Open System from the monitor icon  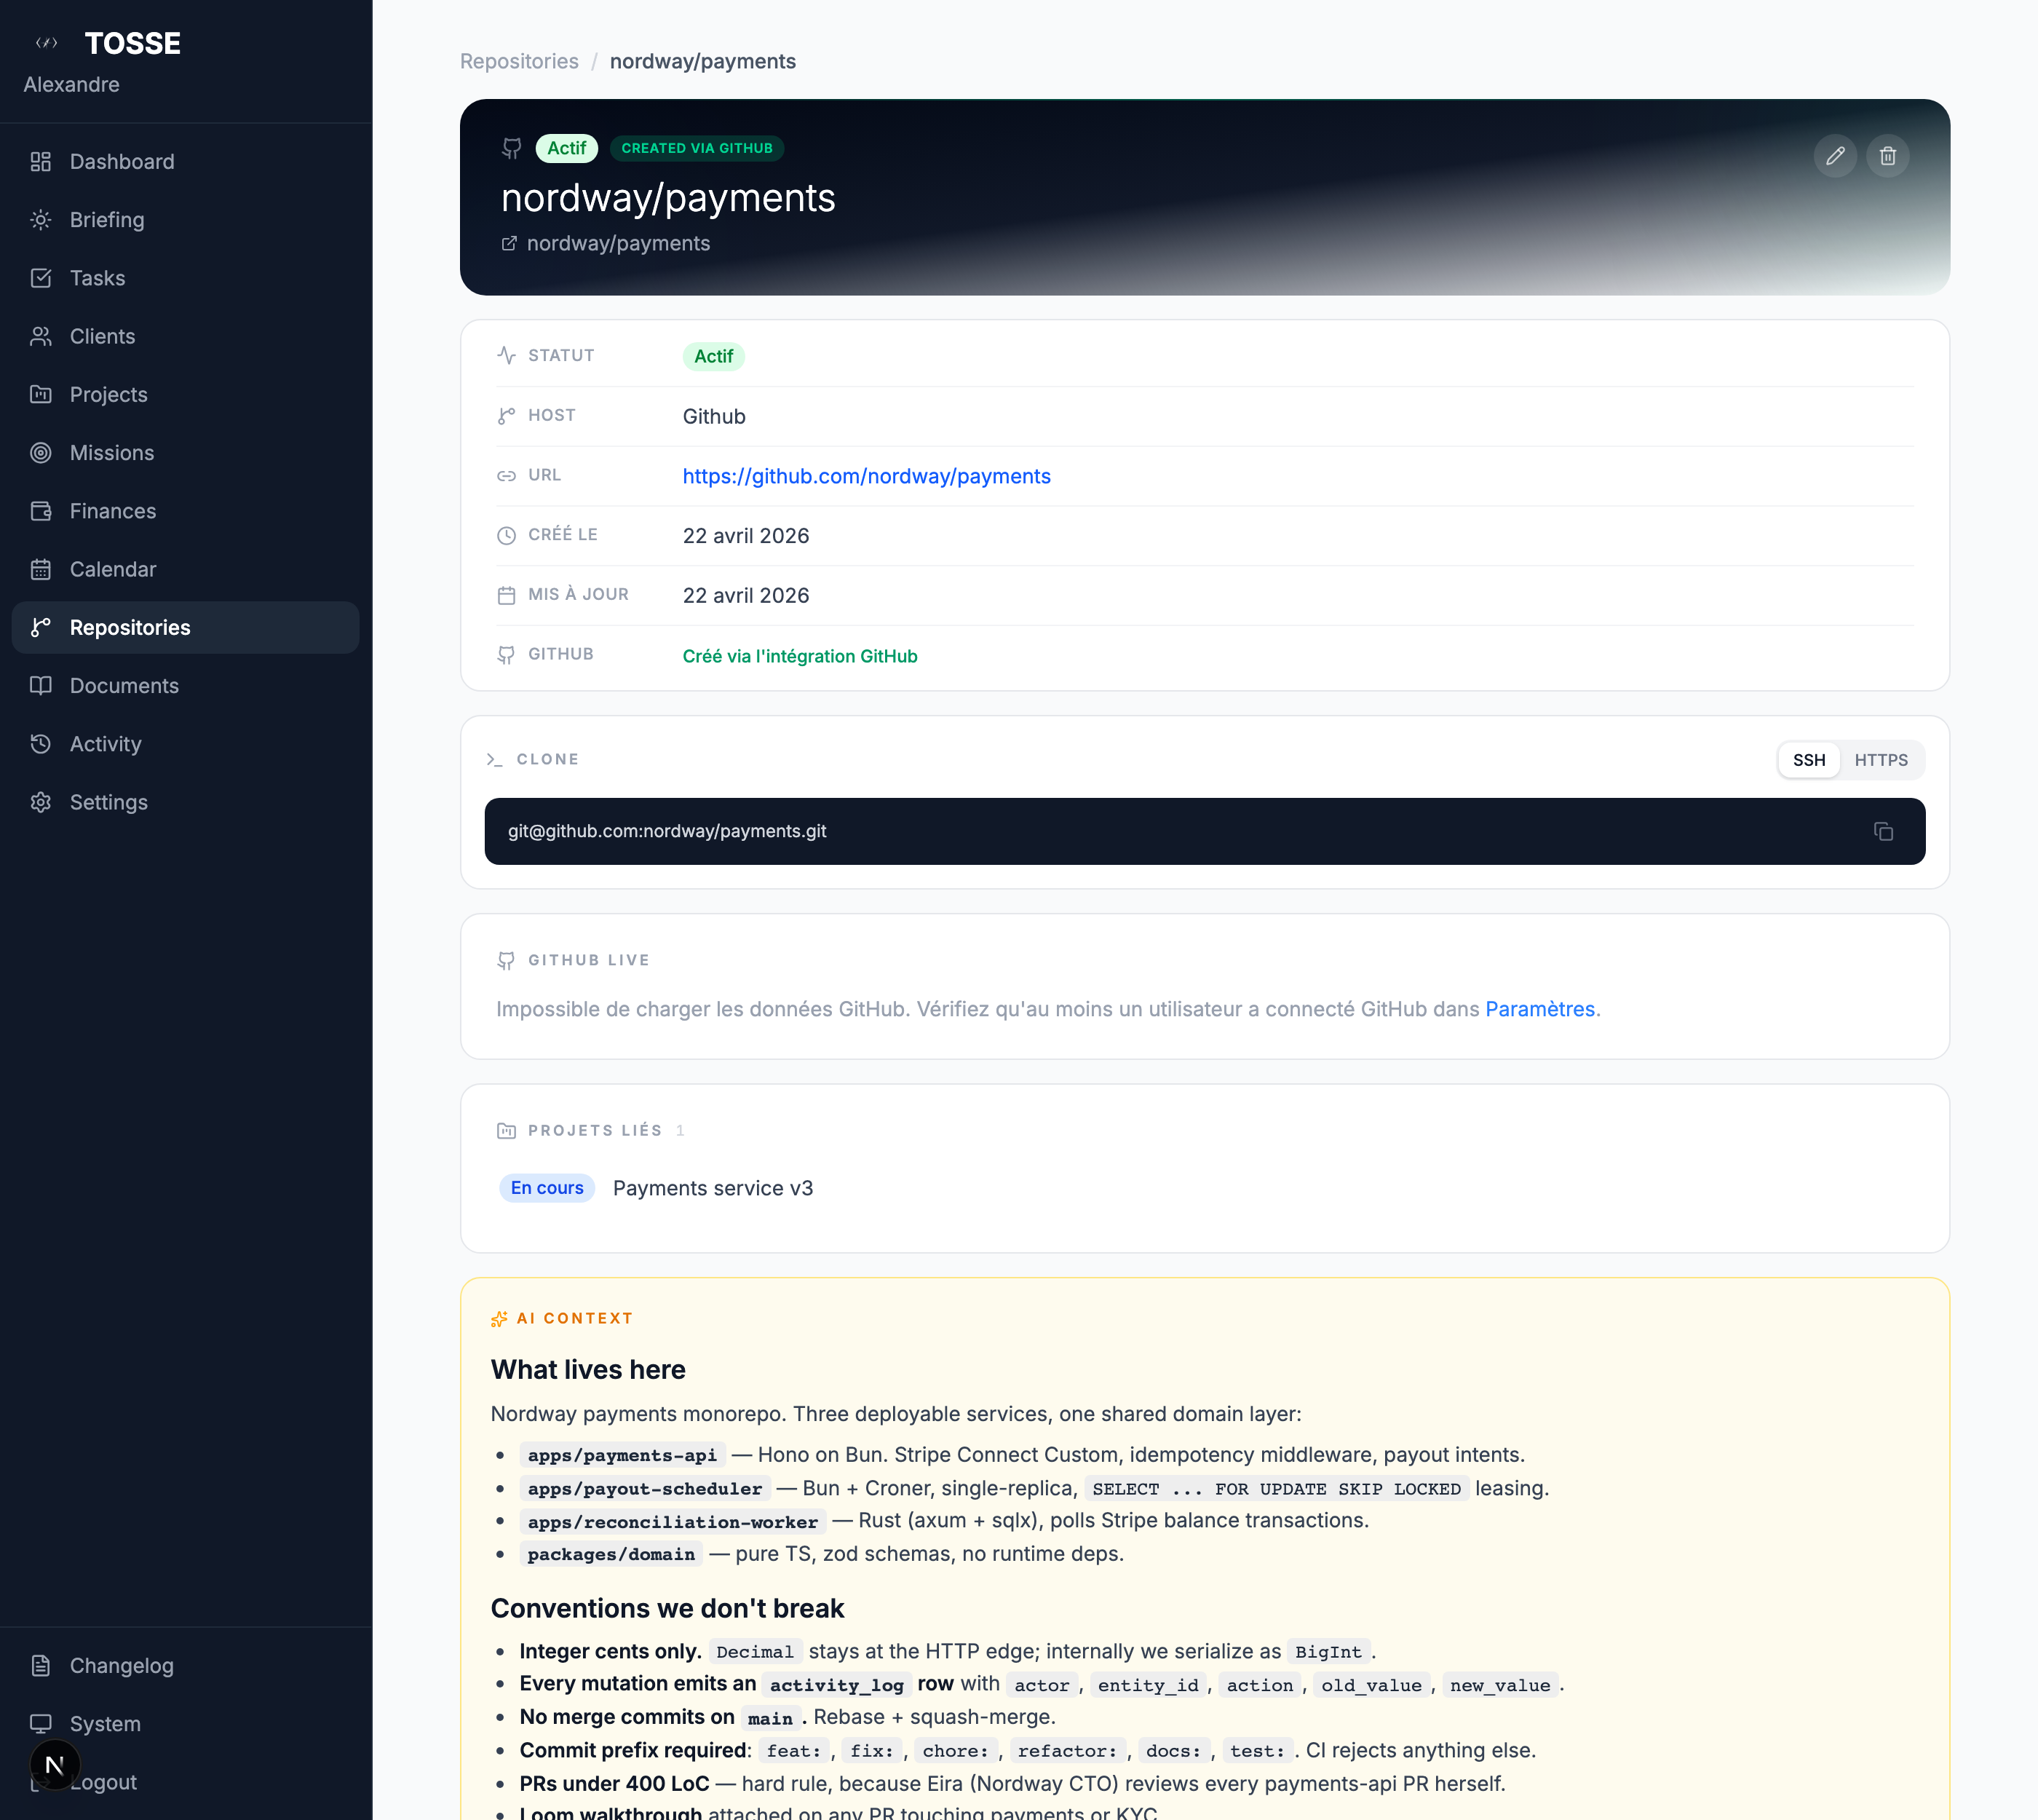[41, 1723]
